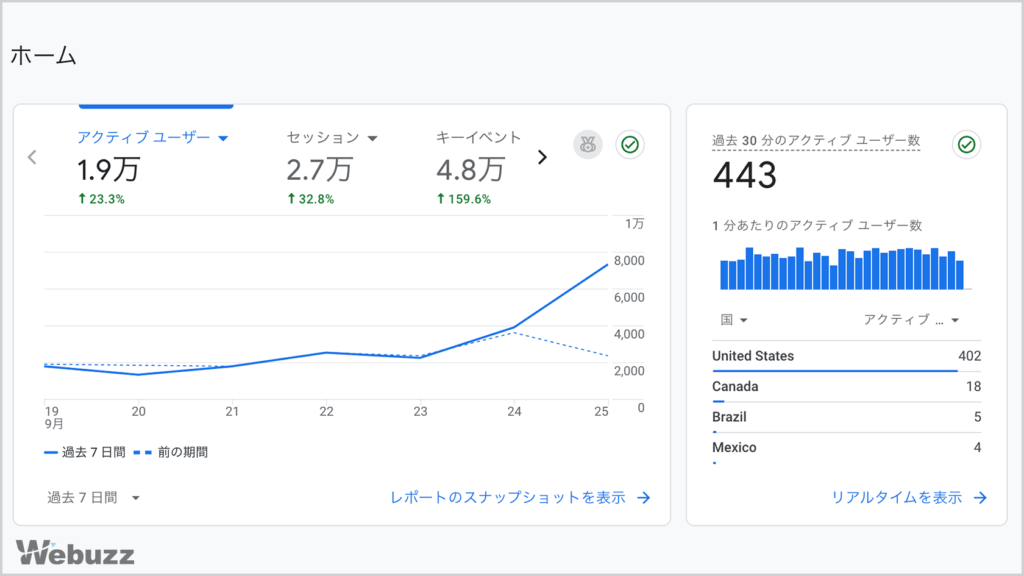Click the United States row
The width and height of the screenshot is (1024, 576).
click(846, 357)
